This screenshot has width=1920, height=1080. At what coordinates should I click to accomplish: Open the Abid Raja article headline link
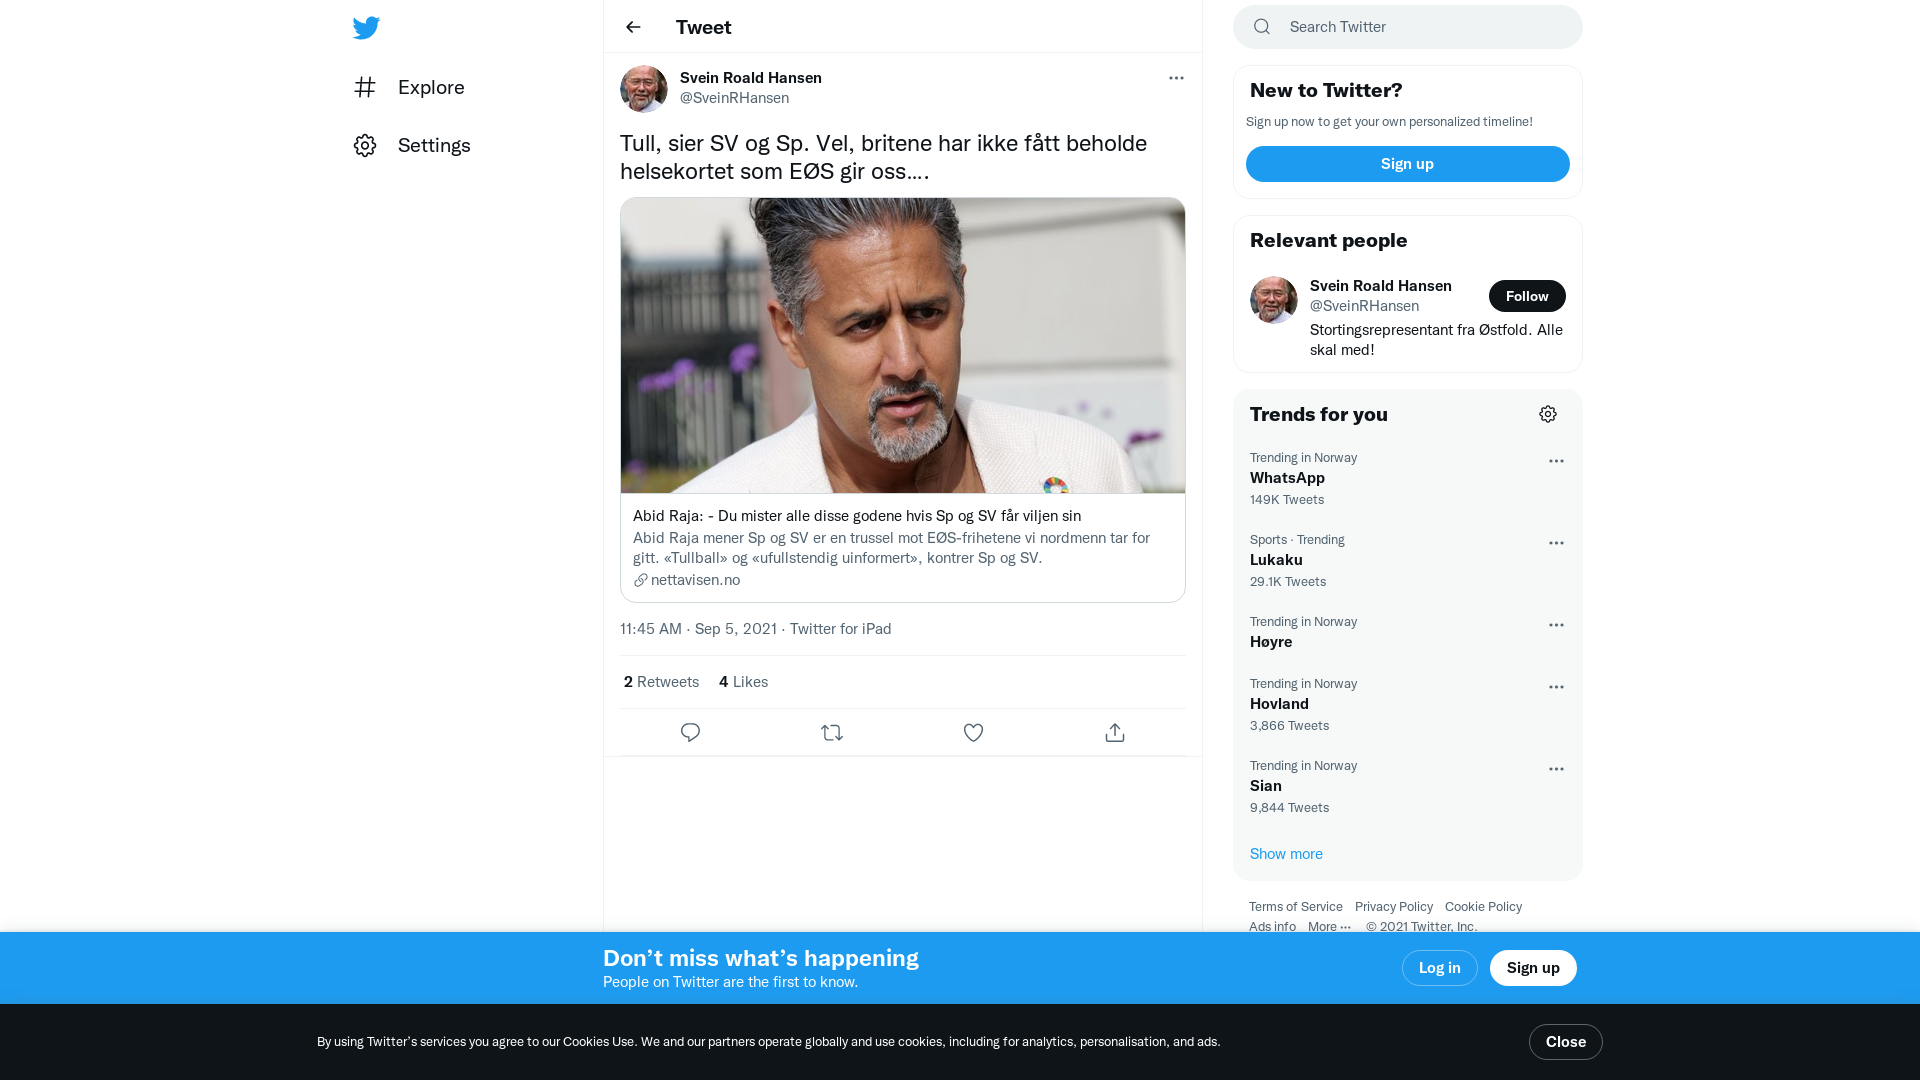(x=857, y=516)
